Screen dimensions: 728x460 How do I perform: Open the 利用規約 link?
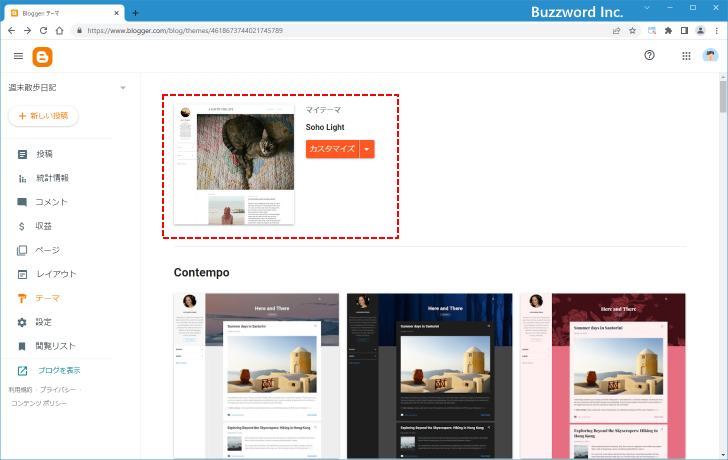20,390
